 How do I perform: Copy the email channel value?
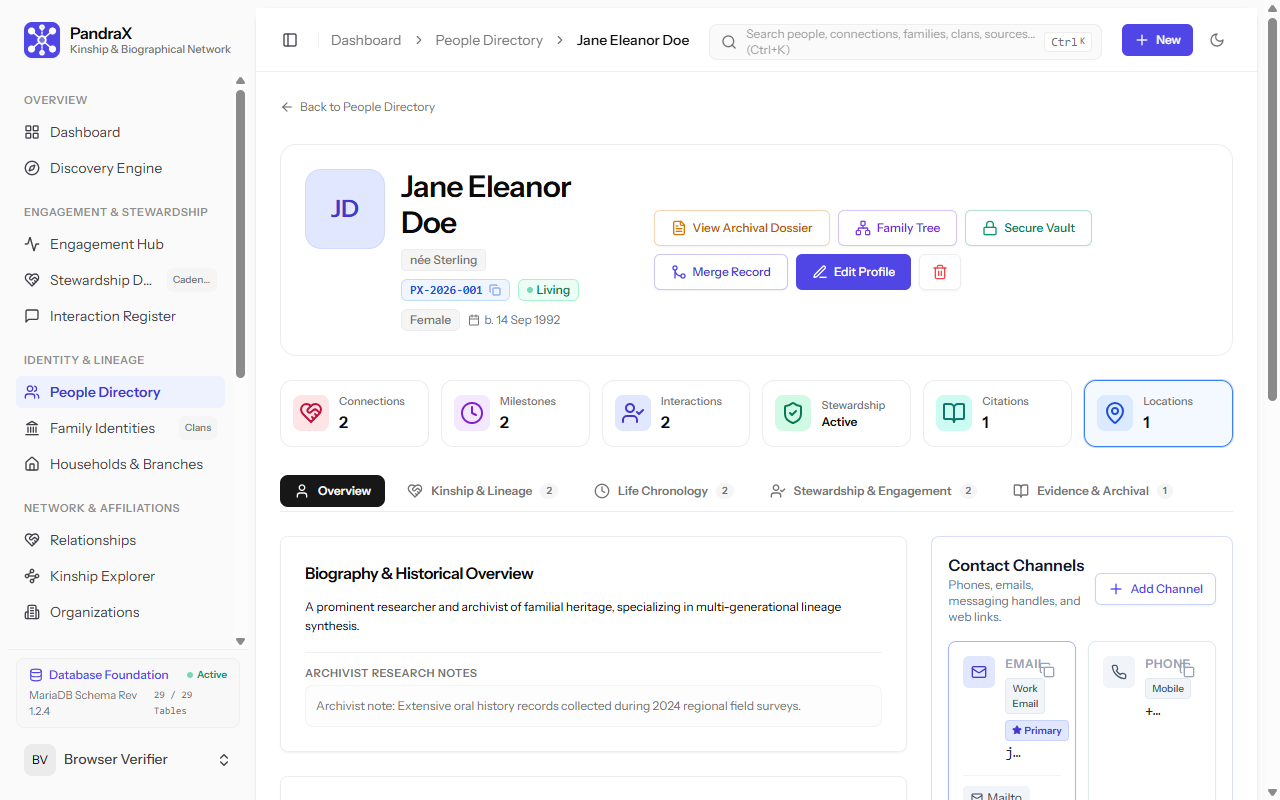1048,669
